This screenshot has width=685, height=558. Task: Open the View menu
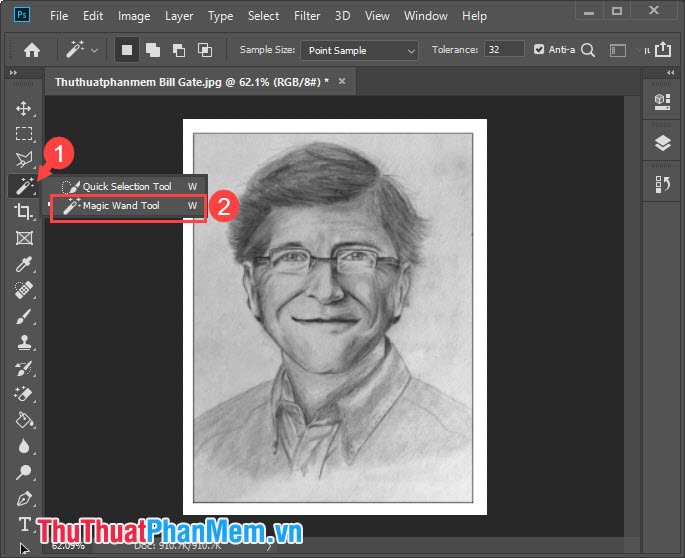[x=377, y=16]
